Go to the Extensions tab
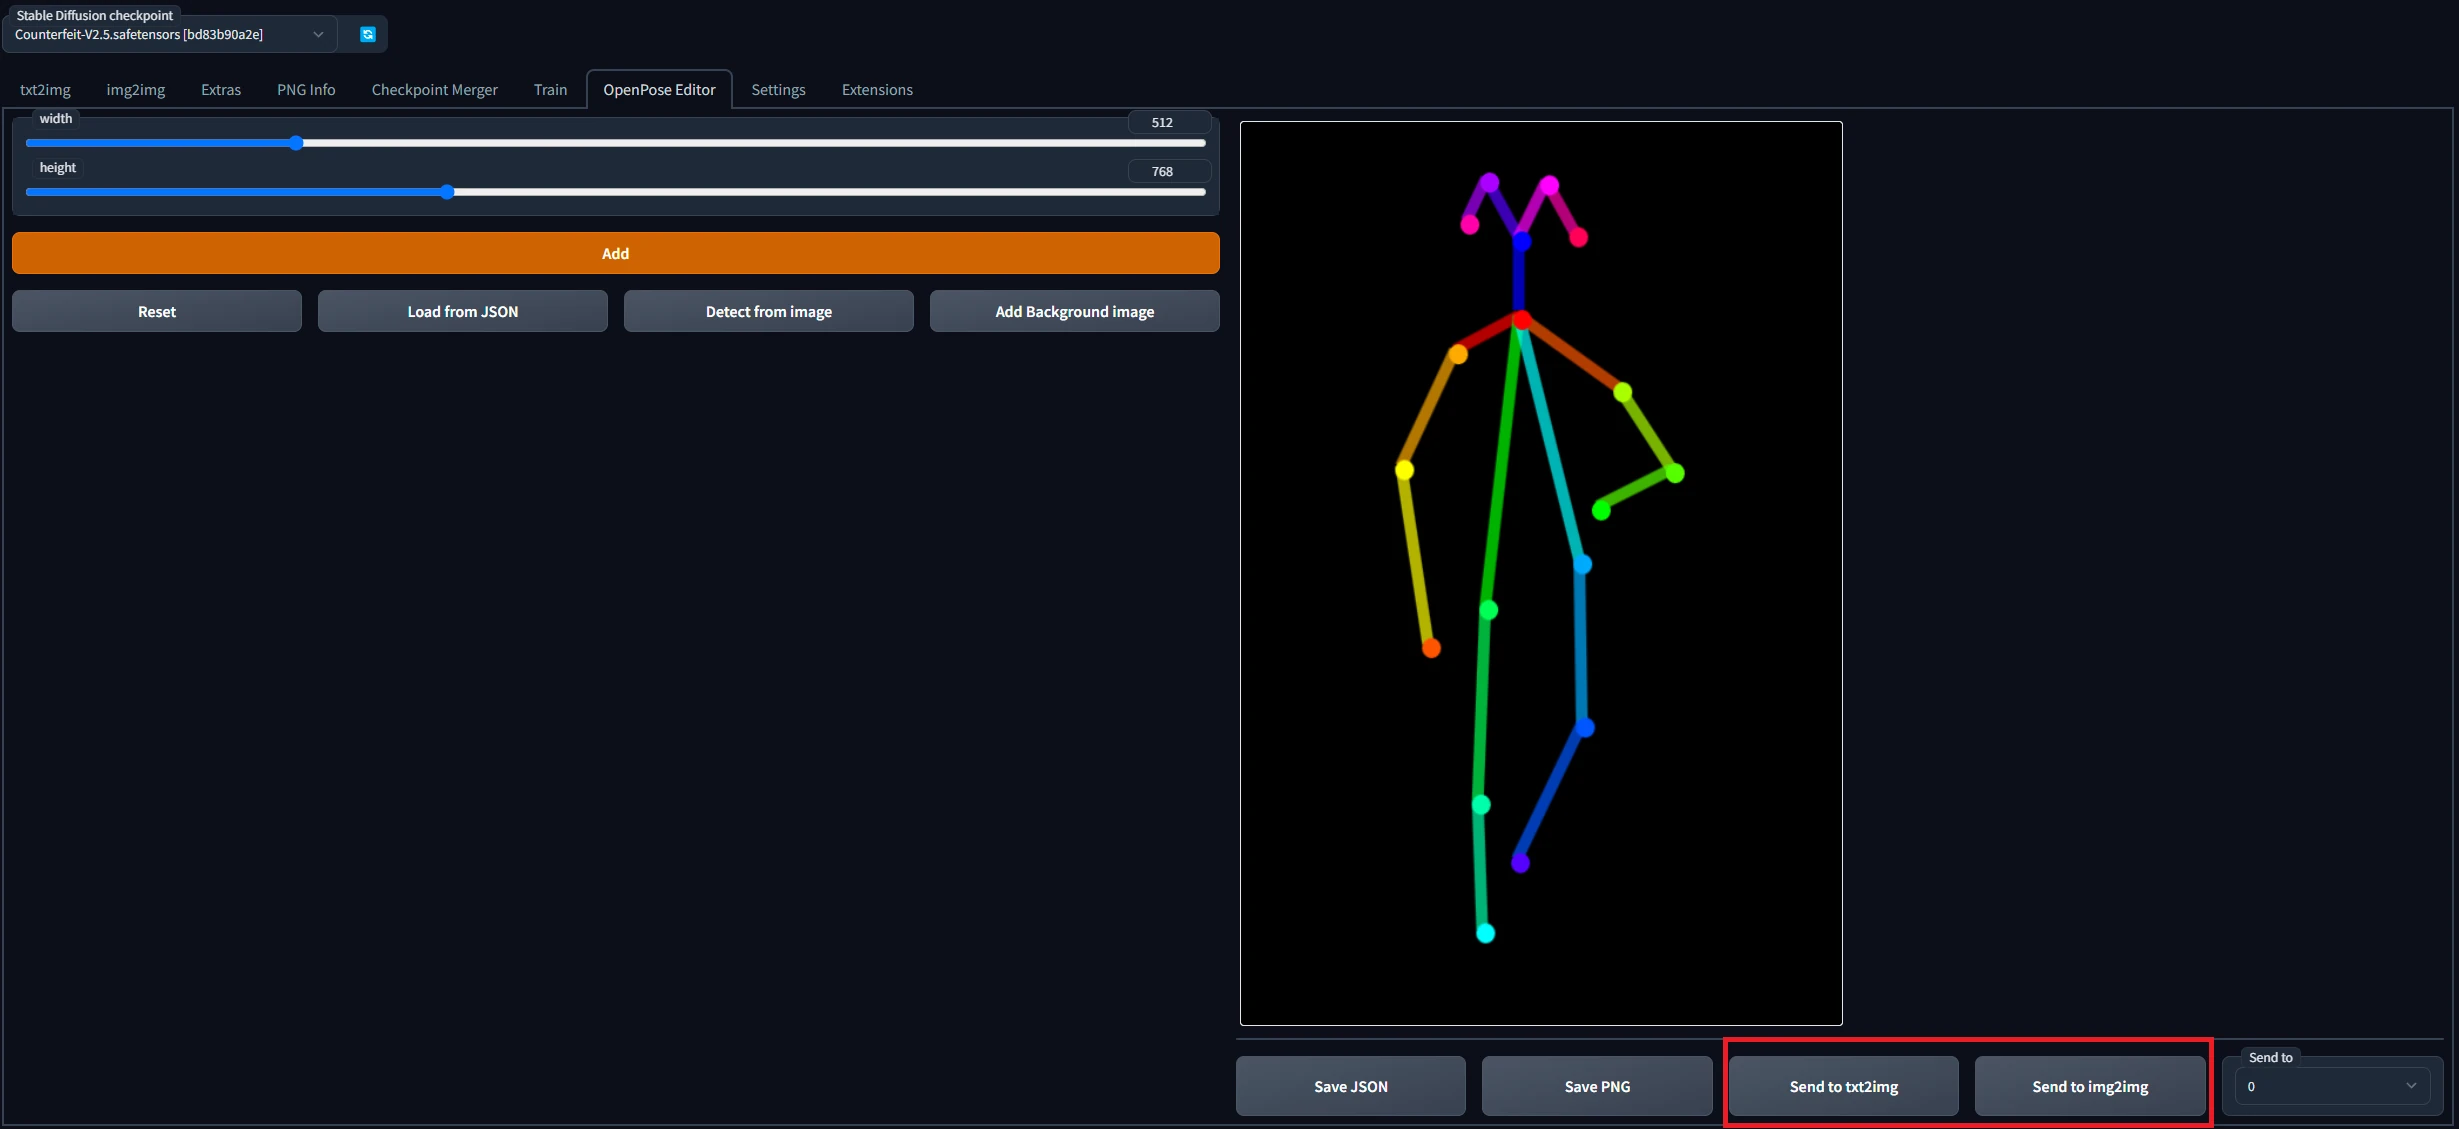The width and height of the screenshot is (2459, 1129). pos(877,90)
